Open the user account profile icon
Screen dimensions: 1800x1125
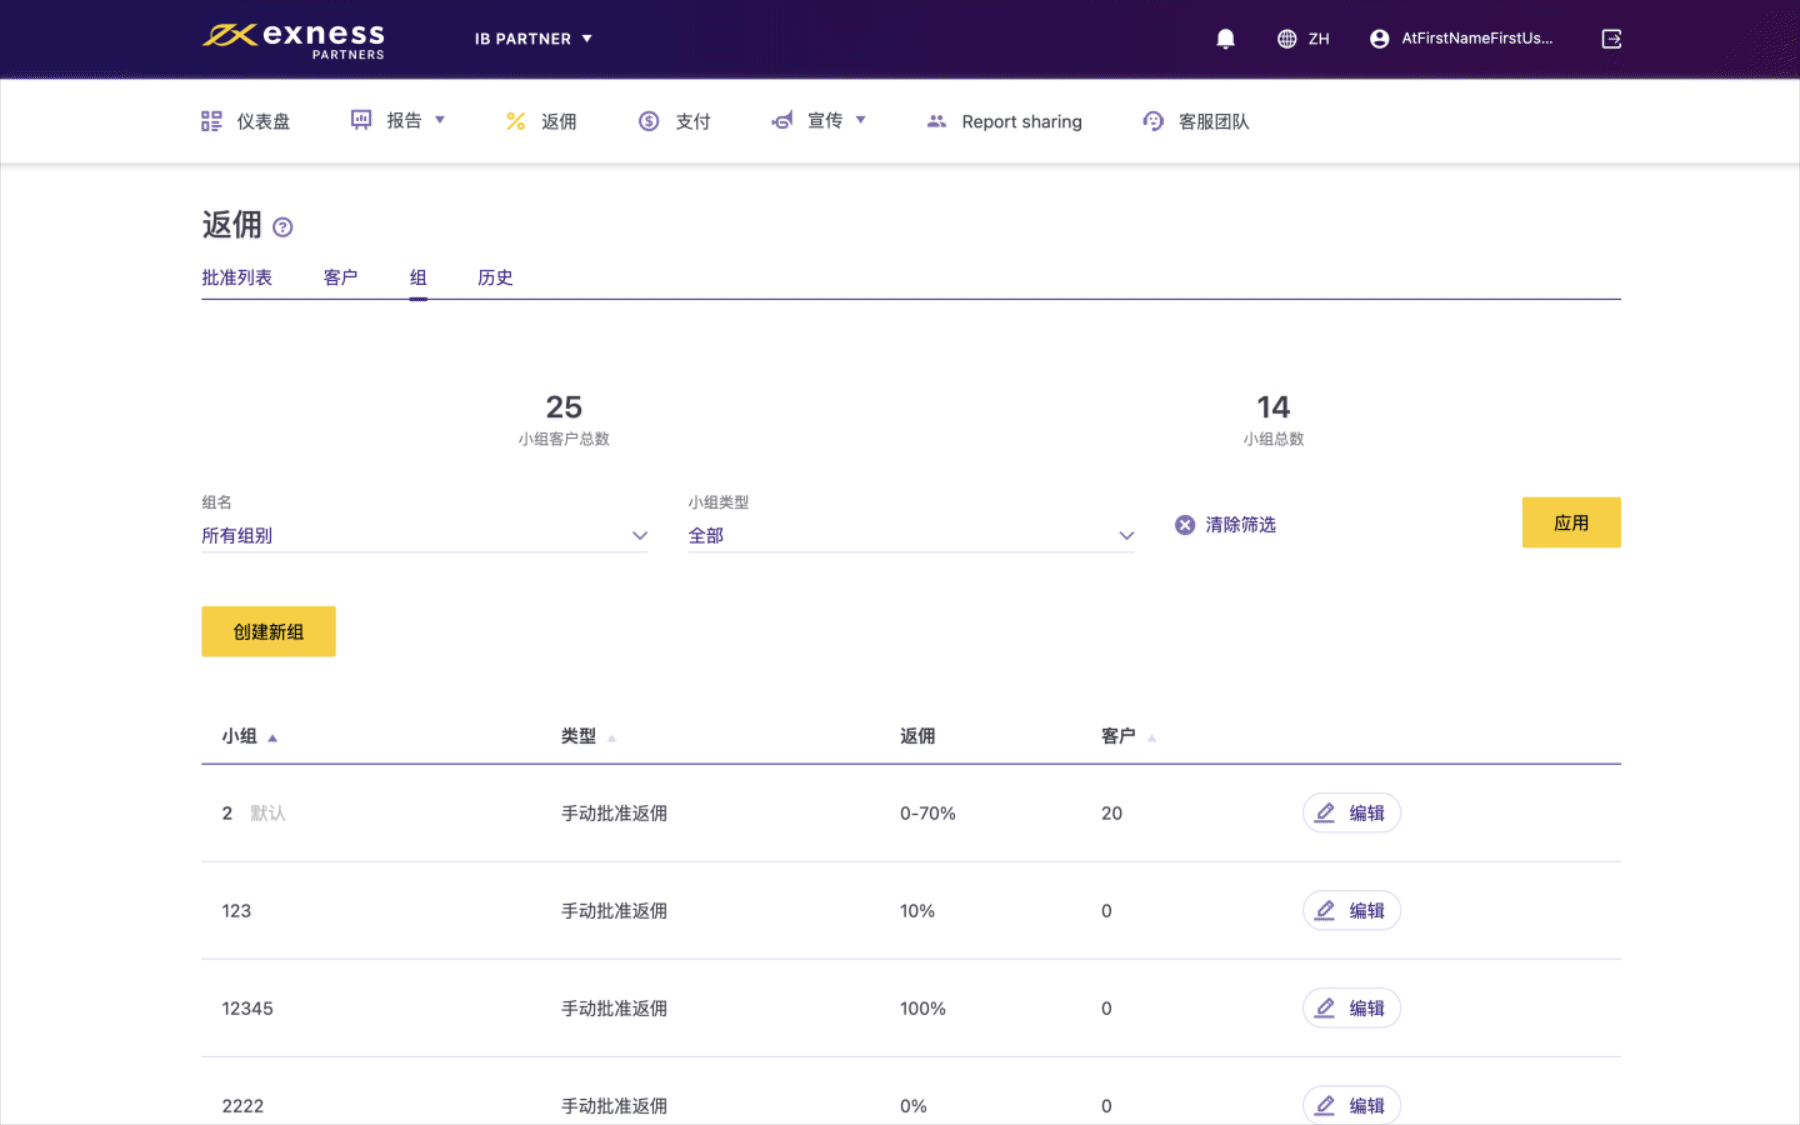[x=1379, y=39]
